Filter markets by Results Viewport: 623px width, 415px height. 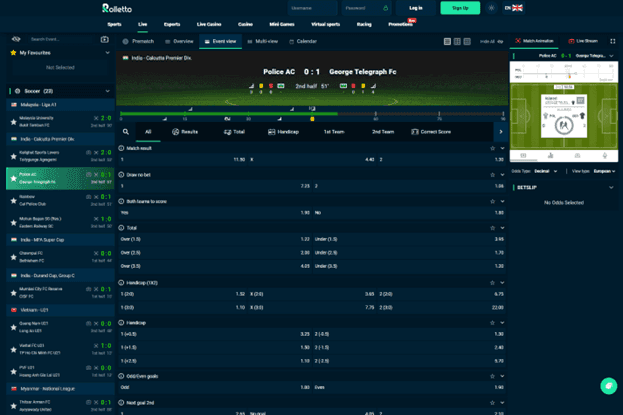coord(185,132)
